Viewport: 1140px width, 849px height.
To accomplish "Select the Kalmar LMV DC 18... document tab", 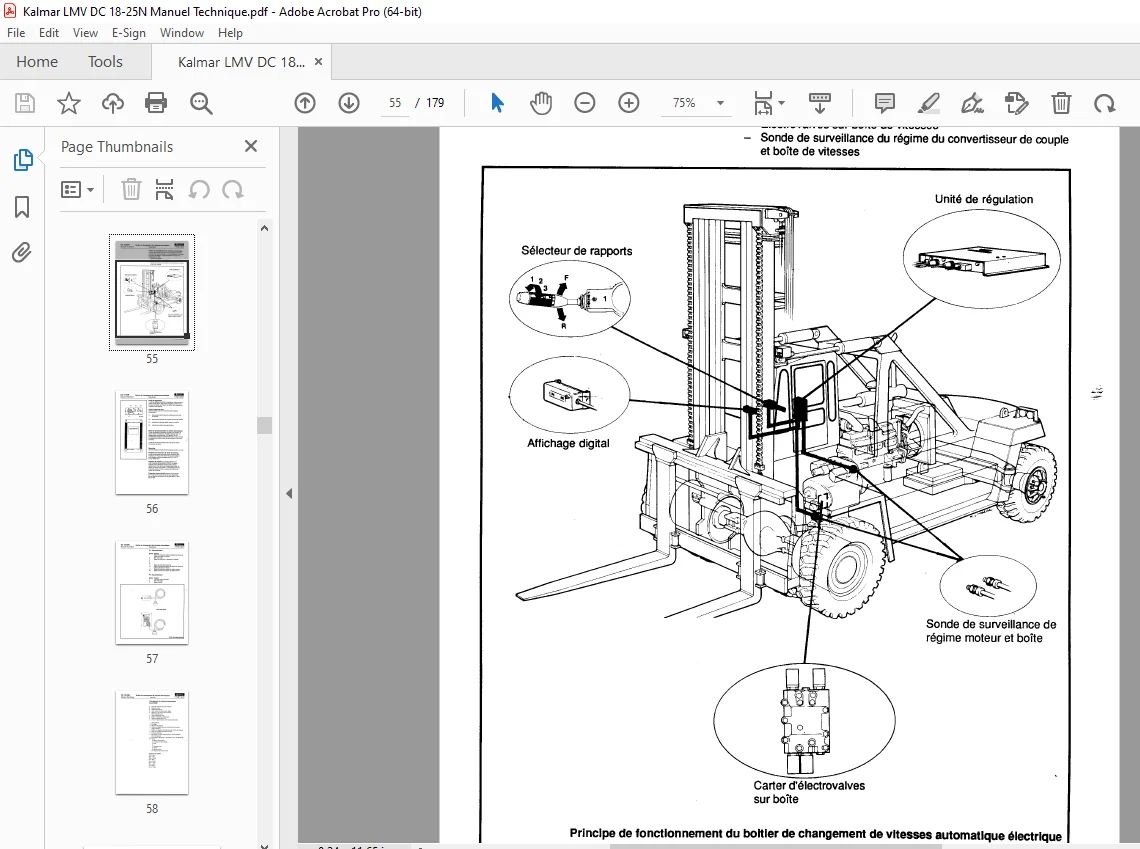I will (x=241, y=63).
